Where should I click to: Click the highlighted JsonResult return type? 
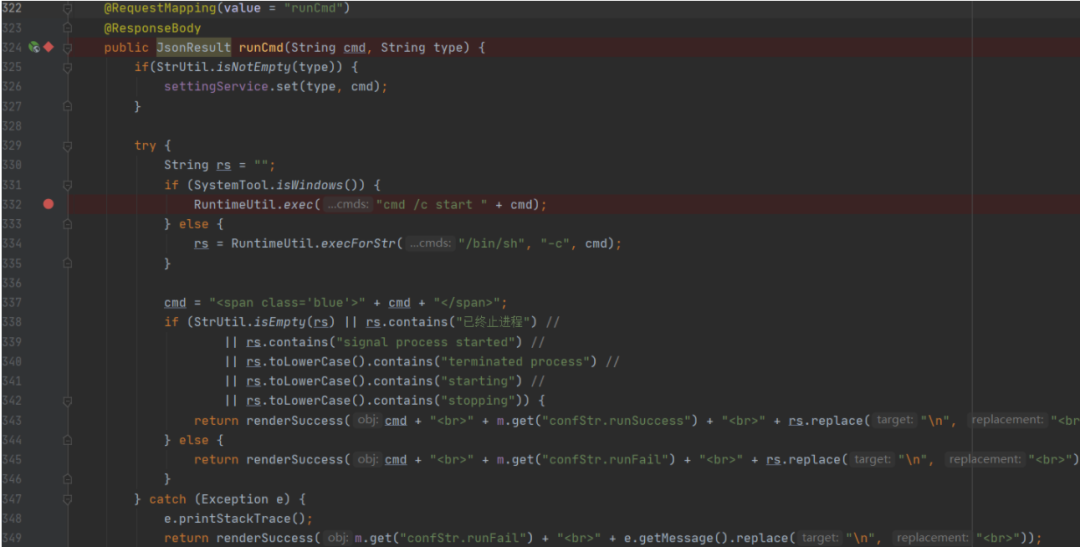(194, 48)
